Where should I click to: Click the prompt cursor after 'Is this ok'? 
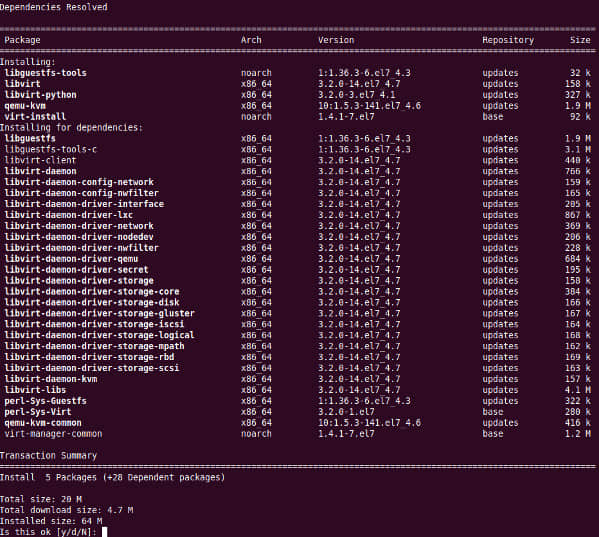105,532
